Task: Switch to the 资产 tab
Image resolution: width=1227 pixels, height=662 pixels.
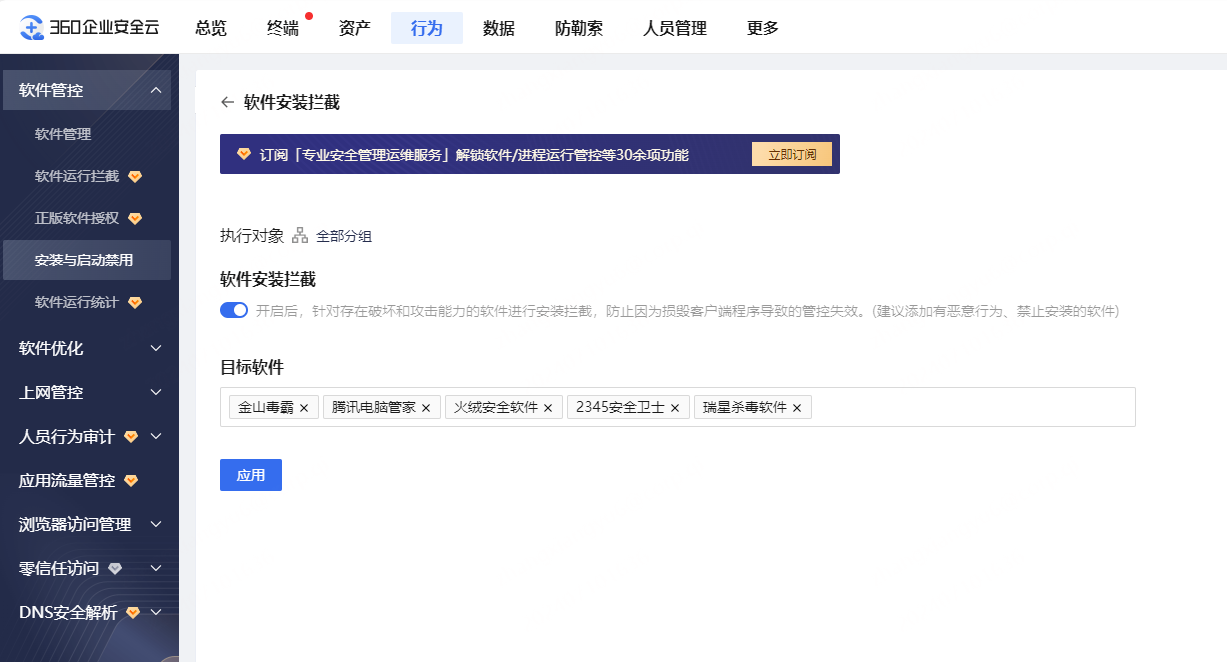Action: click(x=355, y=28)
